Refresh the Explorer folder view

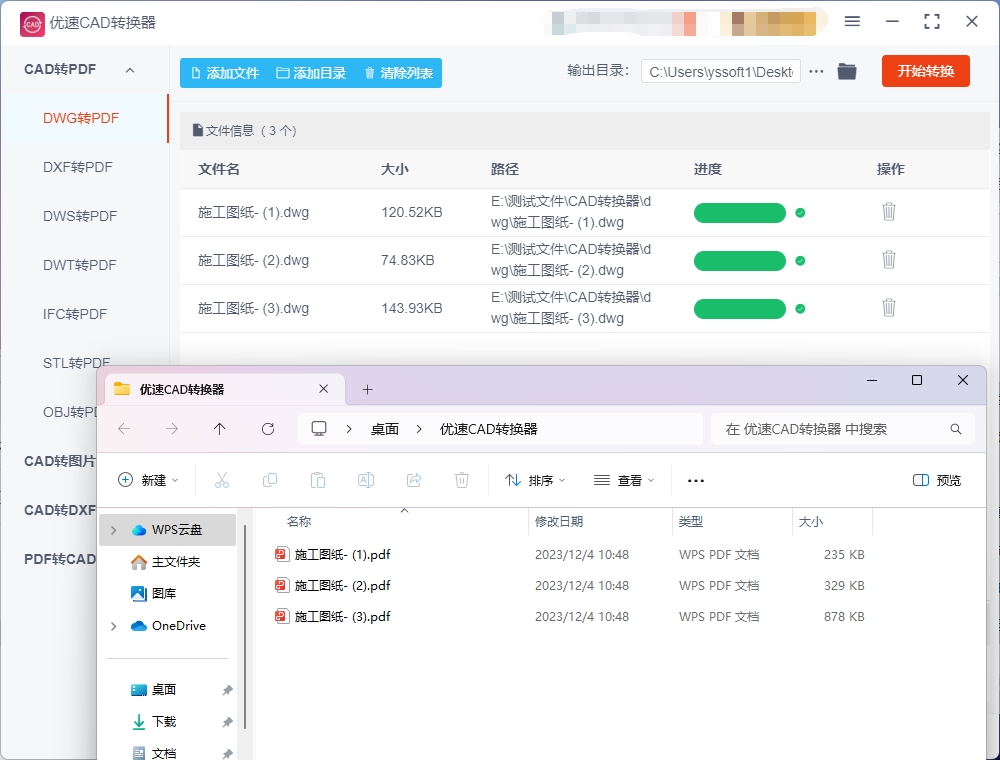(x=268, y=429)
